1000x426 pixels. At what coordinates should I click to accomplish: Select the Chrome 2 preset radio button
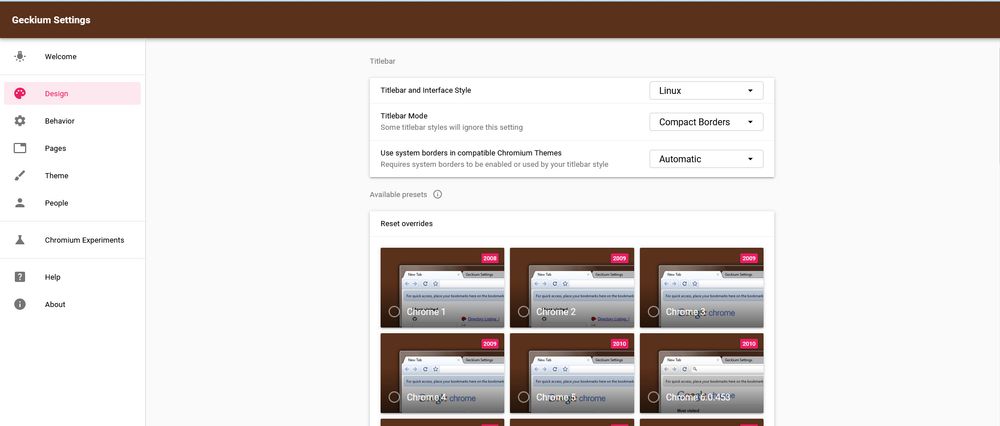pos(524,312)
